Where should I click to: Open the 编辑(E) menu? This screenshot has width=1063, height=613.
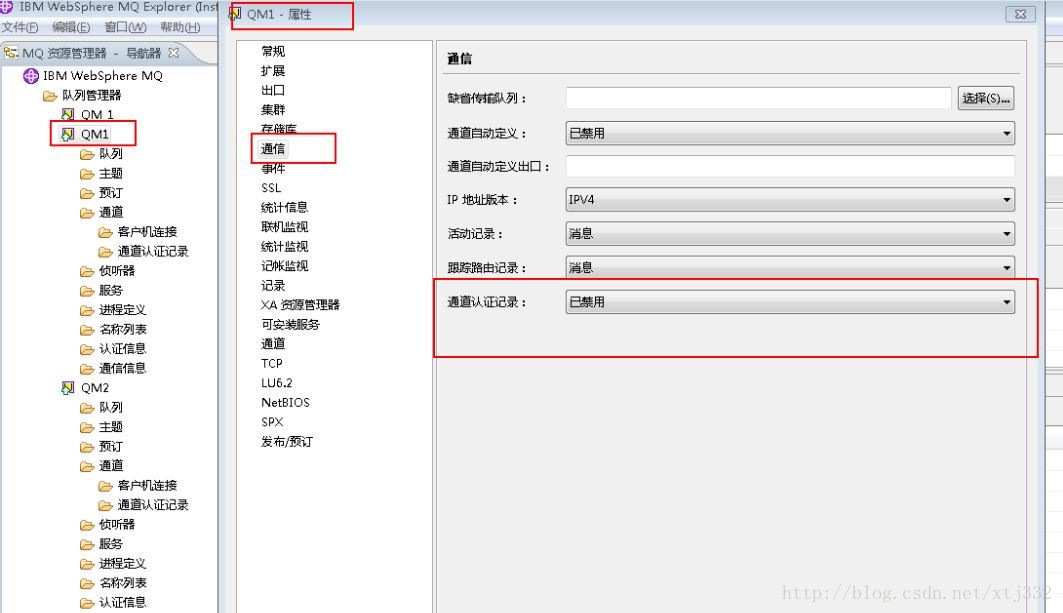[71, 27]
